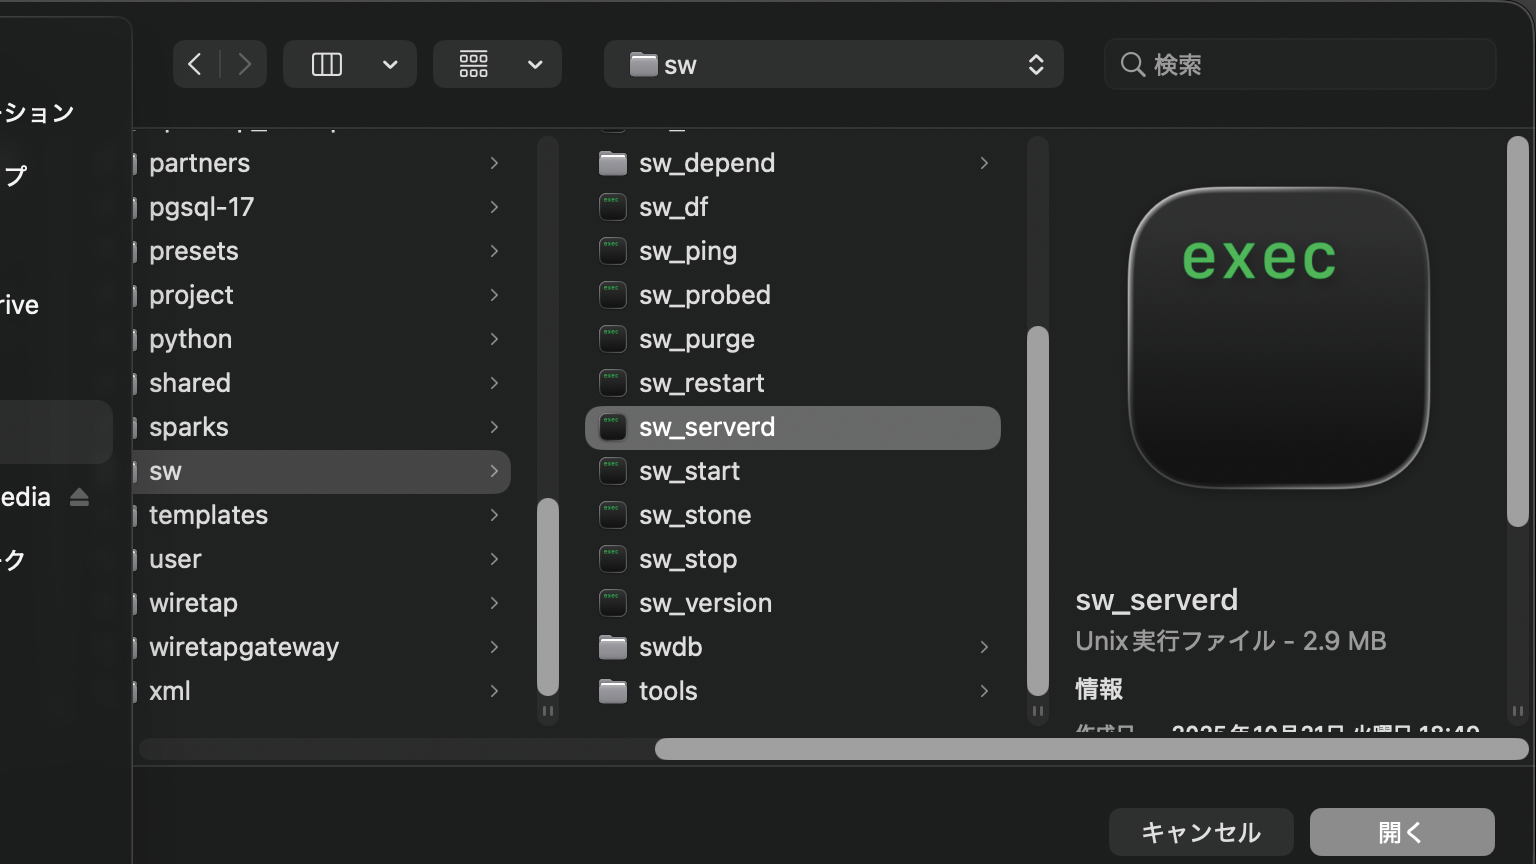Image resolution: width=1536 pixels, height=864 pixels.
Task: Select the wiretapgateway folder
Action: click(x=244, y=647)
